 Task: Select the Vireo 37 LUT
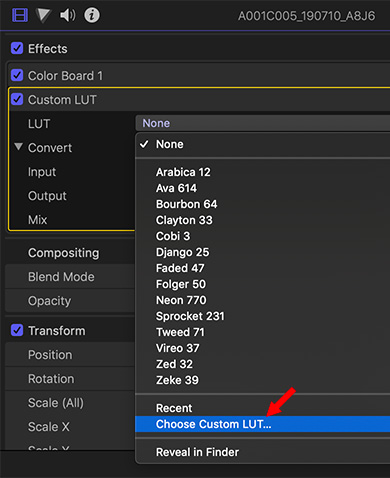(263, 348)
